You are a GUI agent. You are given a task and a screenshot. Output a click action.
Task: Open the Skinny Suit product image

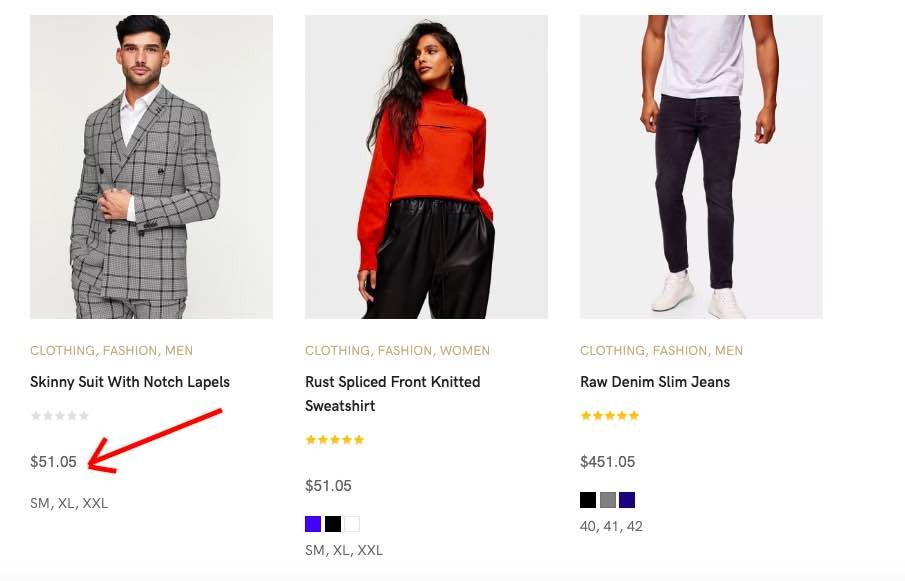click(151, 166)
